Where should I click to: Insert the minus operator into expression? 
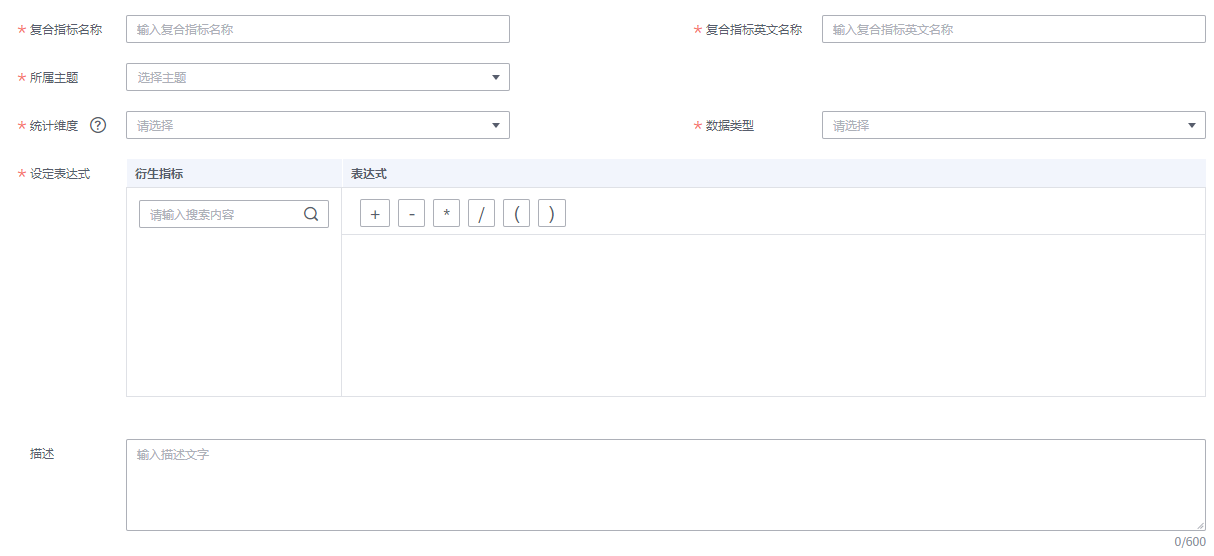(411, 214)
